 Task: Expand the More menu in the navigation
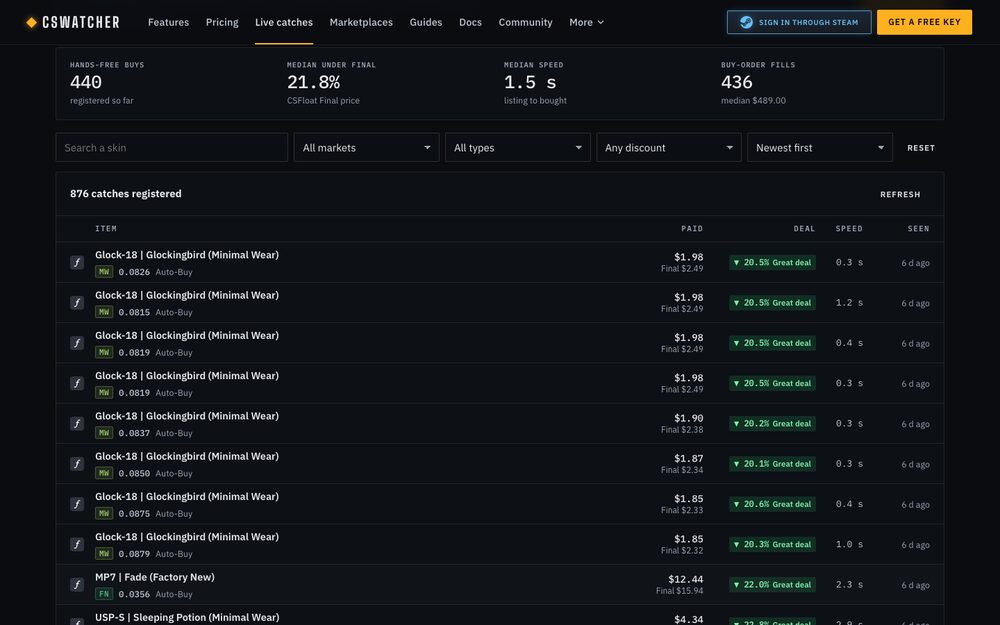(x=586, y=22)
